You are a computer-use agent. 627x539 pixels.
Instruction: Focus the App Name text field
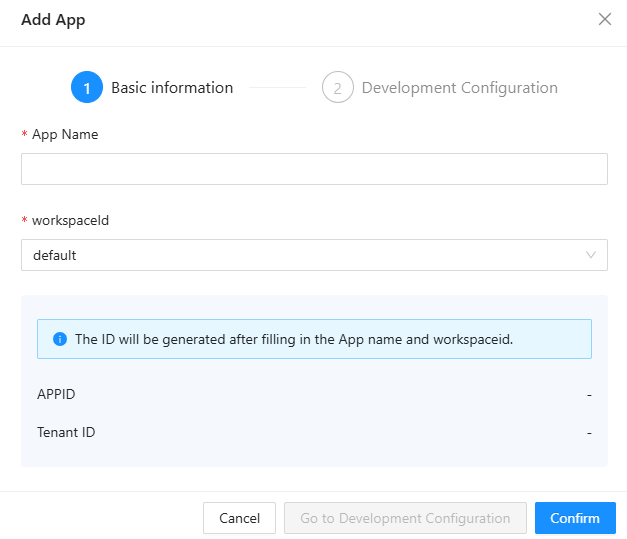tap(314, 169)
